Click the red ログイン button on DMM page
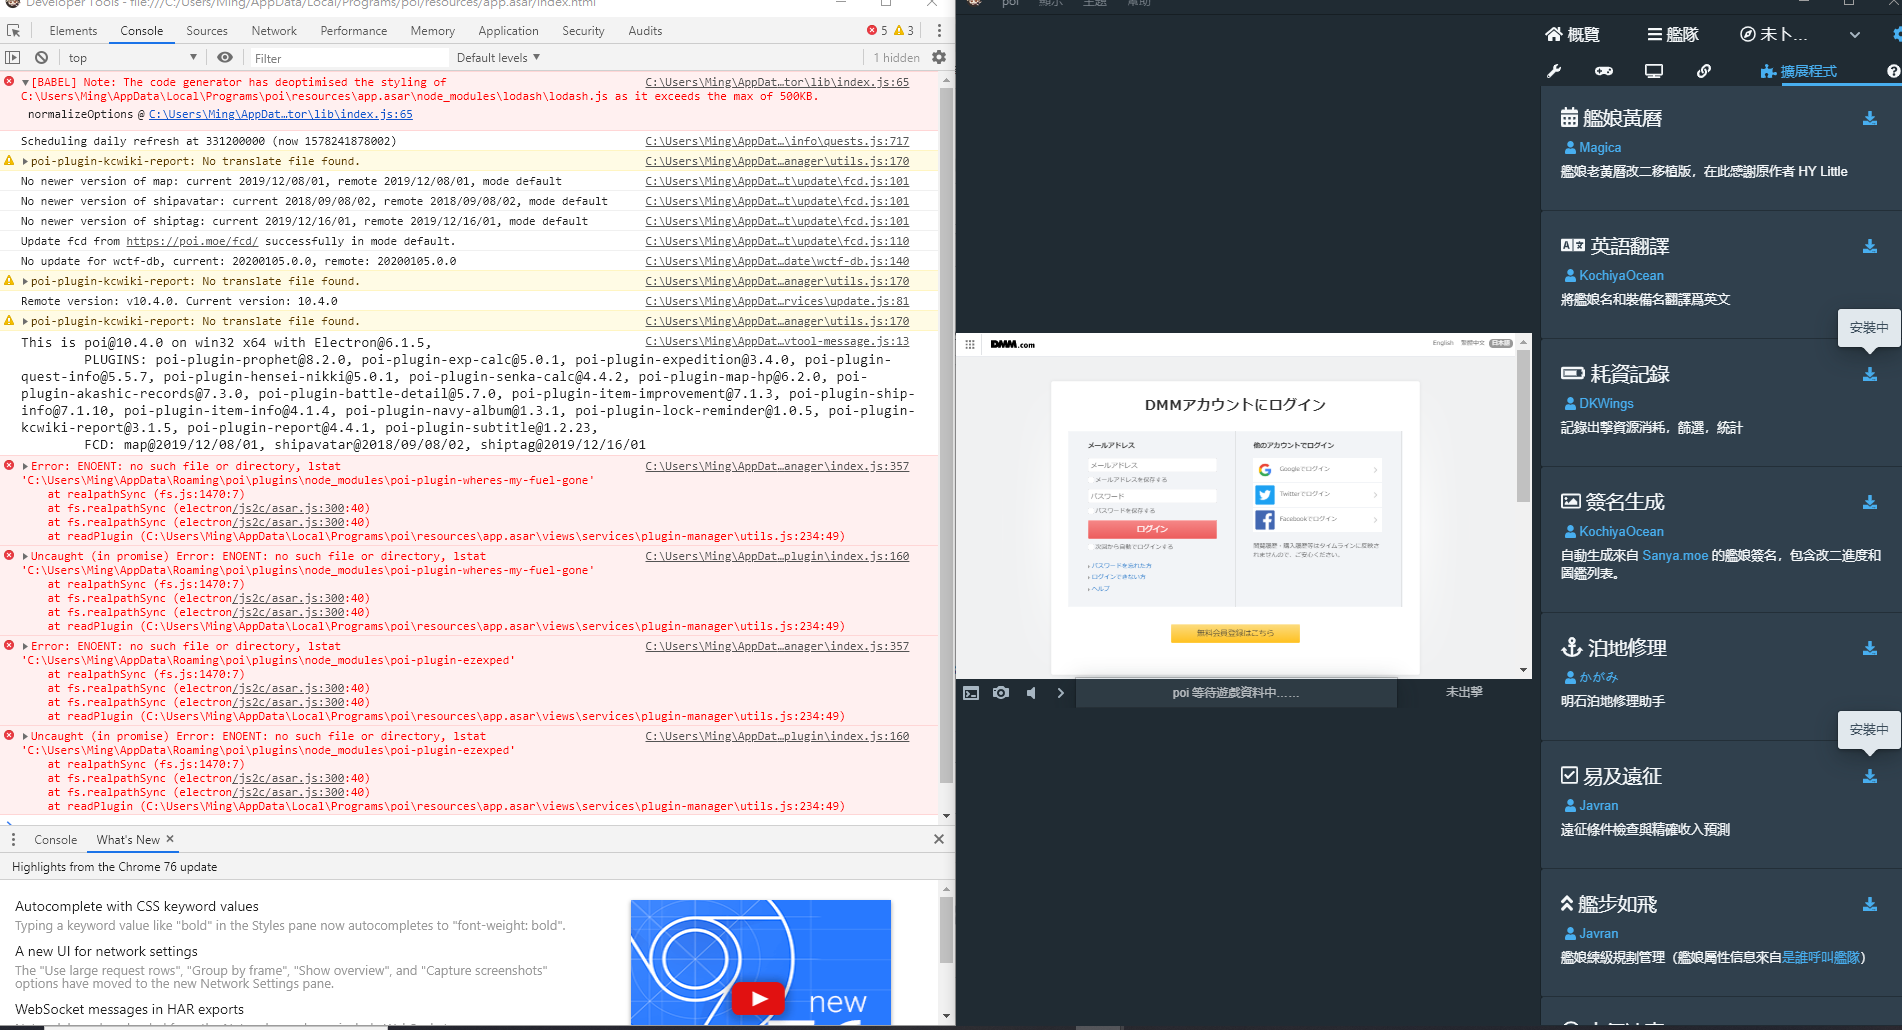The height and width of the screenshot is (1030, 1902). pos(1152,529)
